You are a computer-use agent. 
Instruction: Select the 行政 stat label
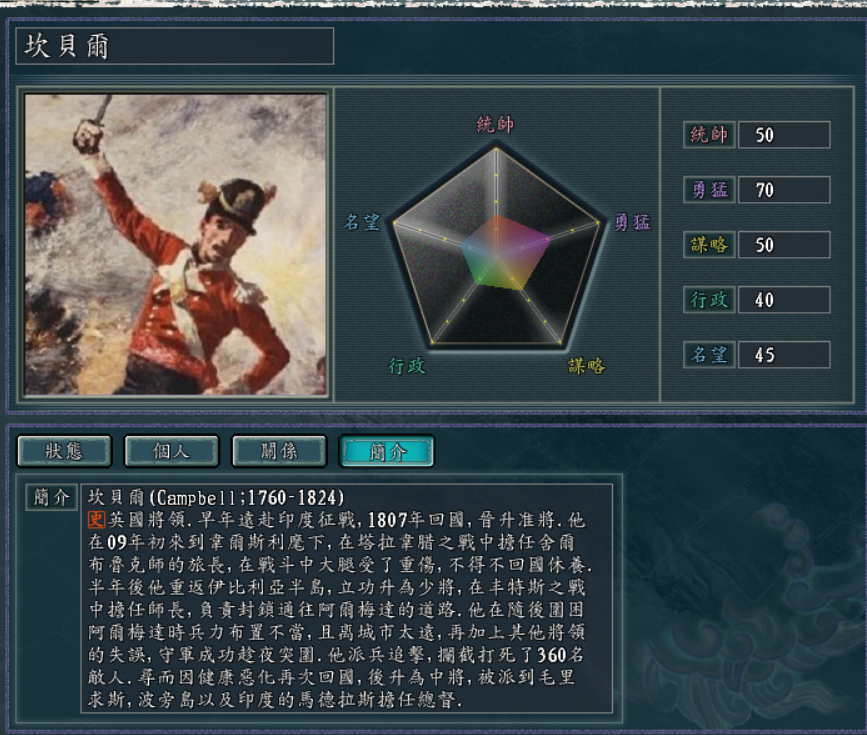(709, 300)
